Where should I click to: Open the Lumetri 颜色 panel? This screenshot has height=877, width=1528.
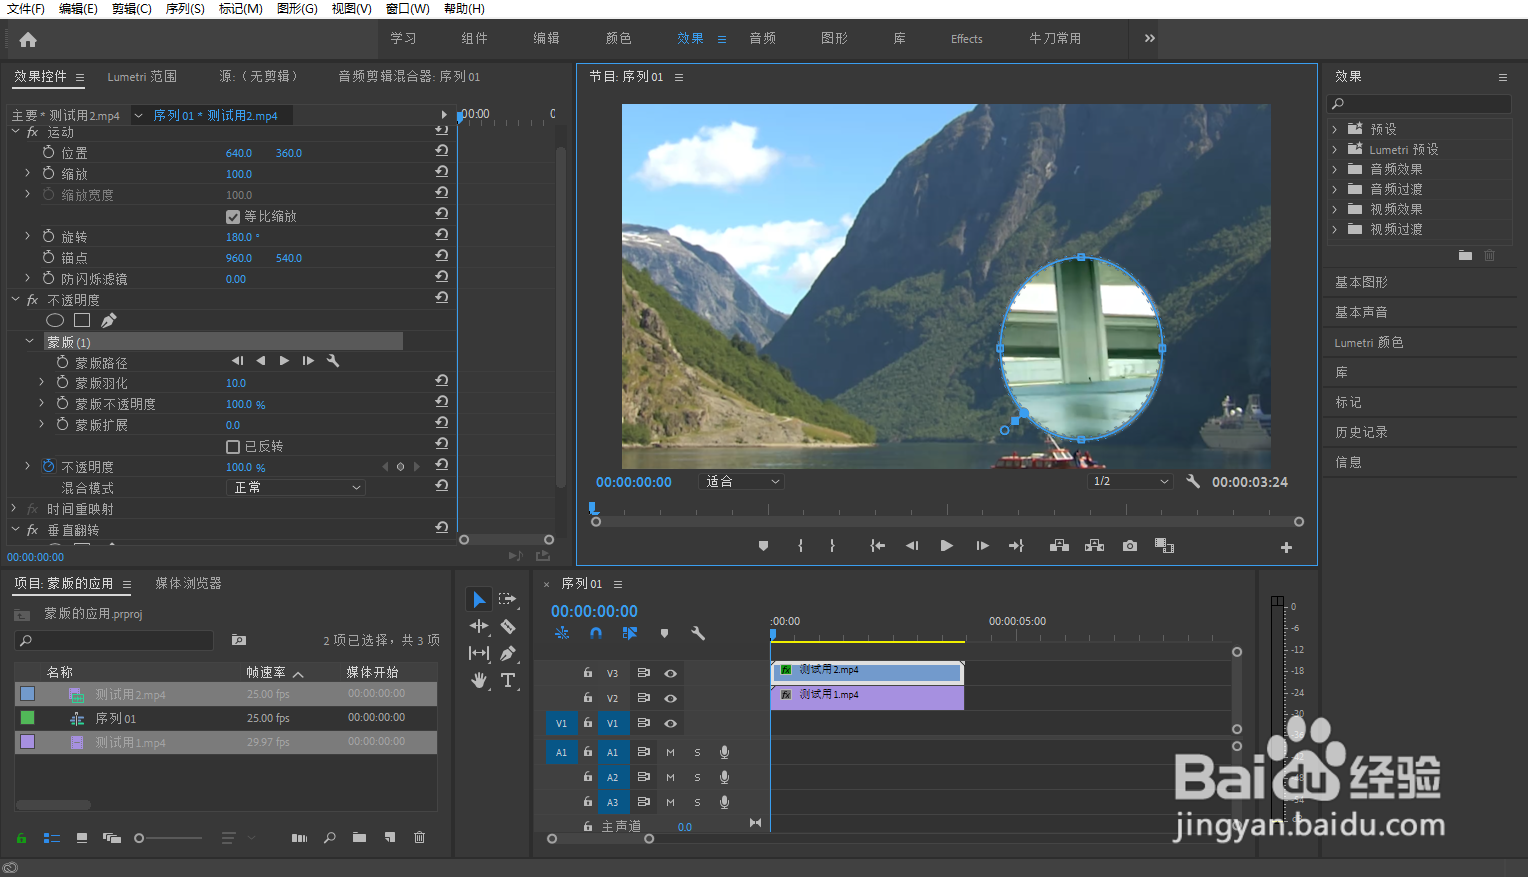point(1368,342)
